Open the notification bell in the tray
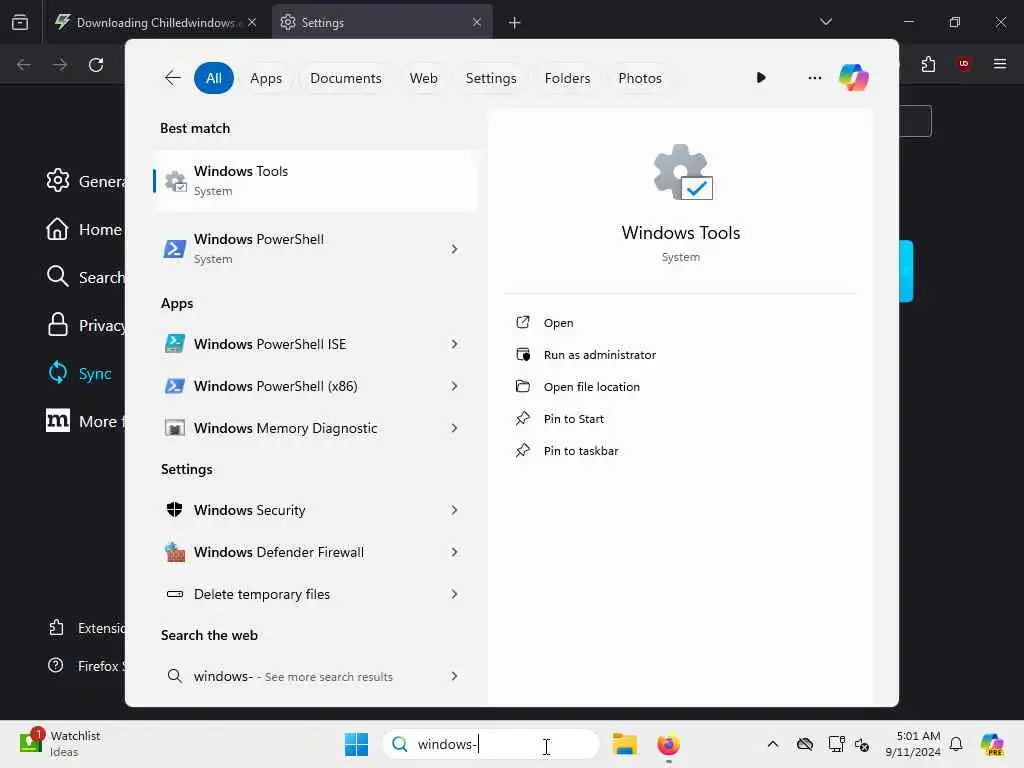 tap(956, 744)
